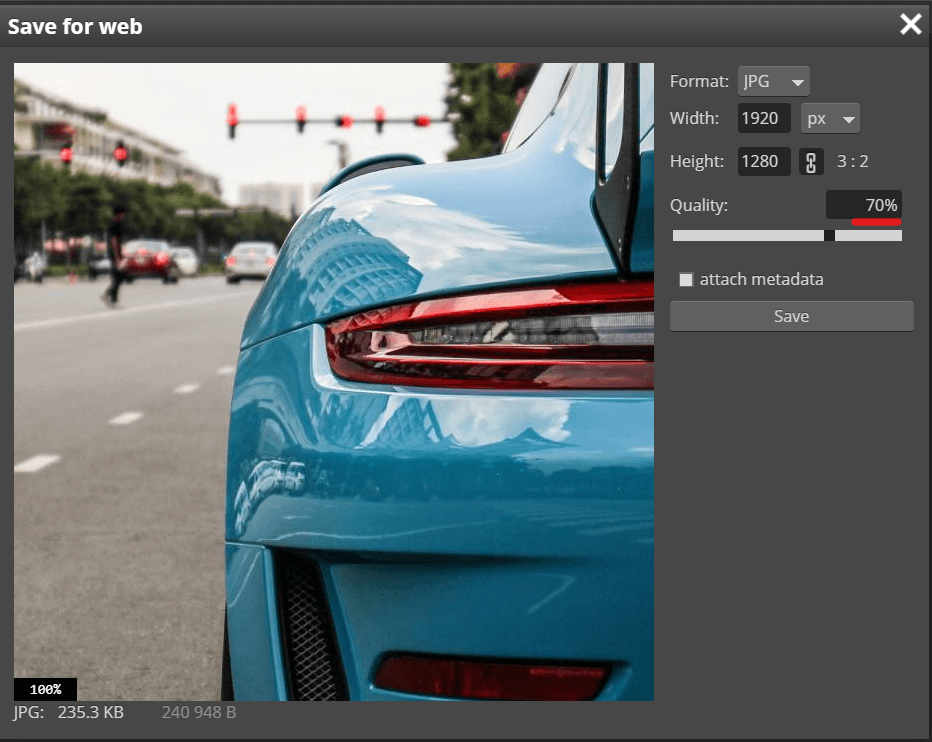This screenshot has height=742, width=932.
Task: Click the Save button
Action: tap(791, 316)
